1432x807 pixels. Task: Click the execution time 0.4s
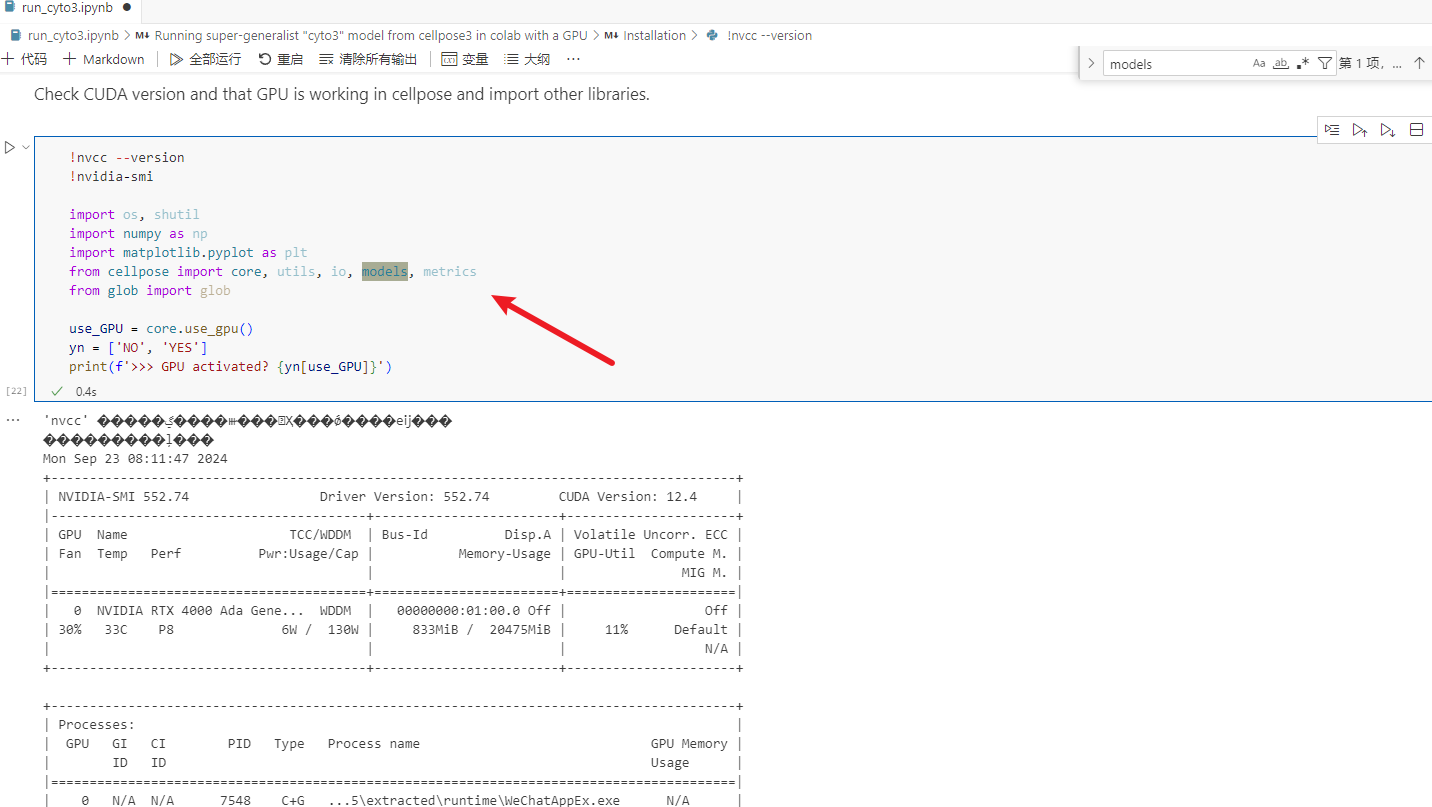point(86,392)
